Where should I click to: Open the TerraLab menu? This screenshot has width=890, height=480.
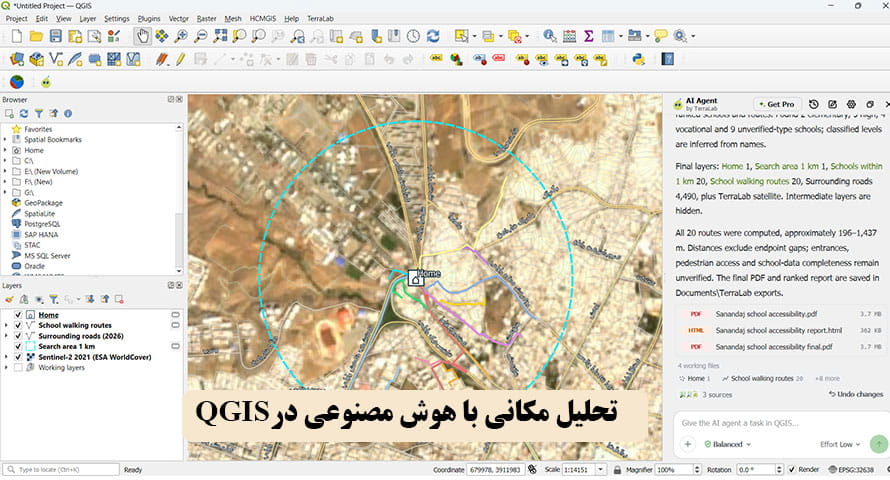pyautogui.click(x=320, y=19)
